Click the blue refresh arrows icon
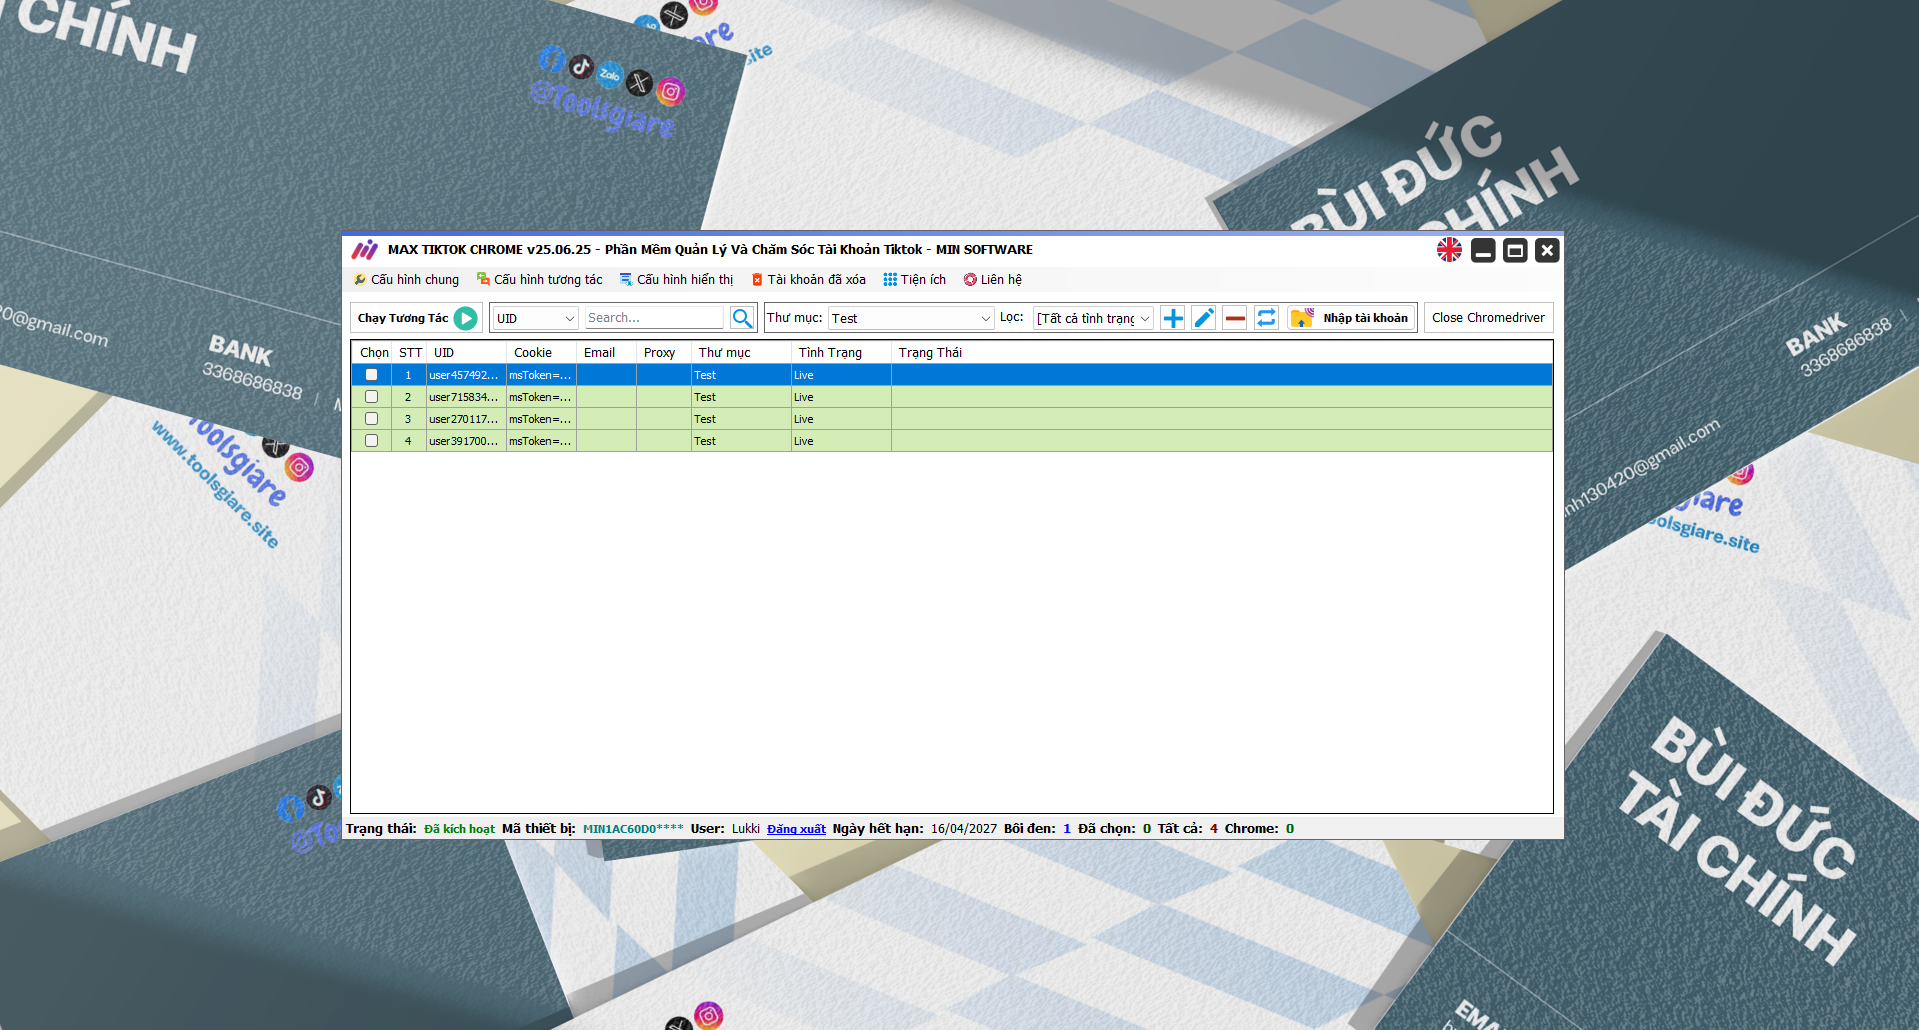This screenshot has width=1919, height=1030. pyautogui.click(x=1266, y=318)
